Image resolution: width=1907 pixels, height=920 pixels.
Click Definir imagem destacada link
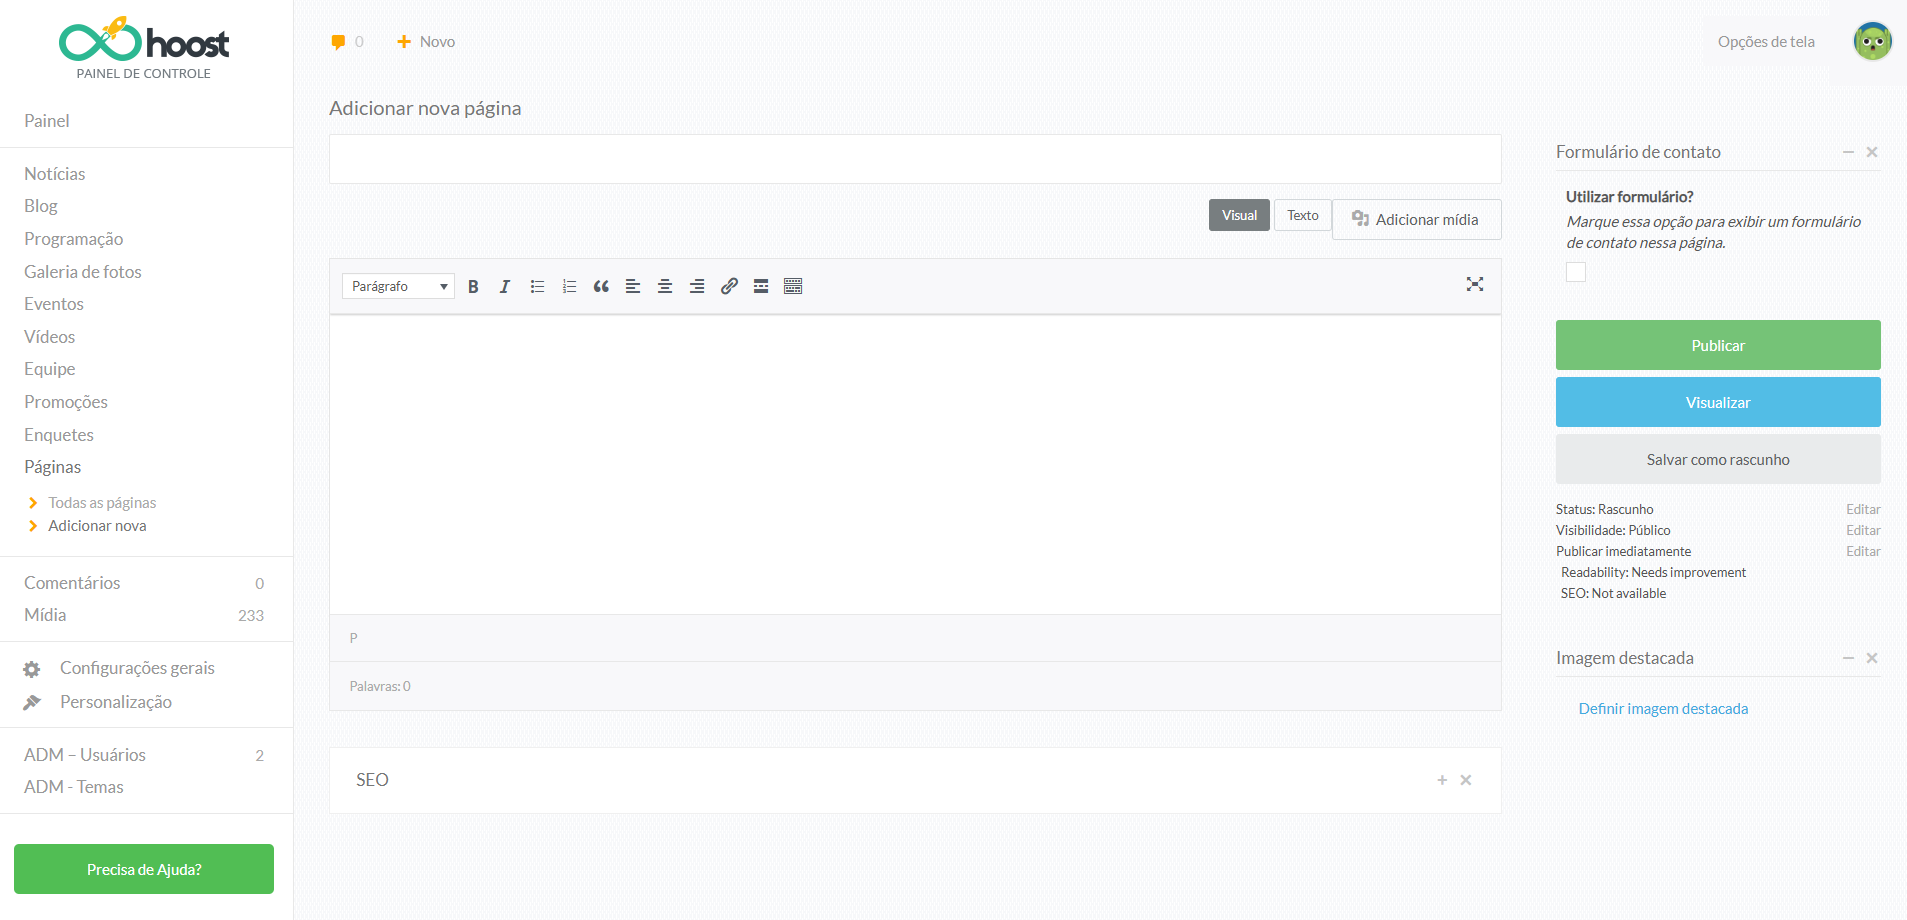1663,709
